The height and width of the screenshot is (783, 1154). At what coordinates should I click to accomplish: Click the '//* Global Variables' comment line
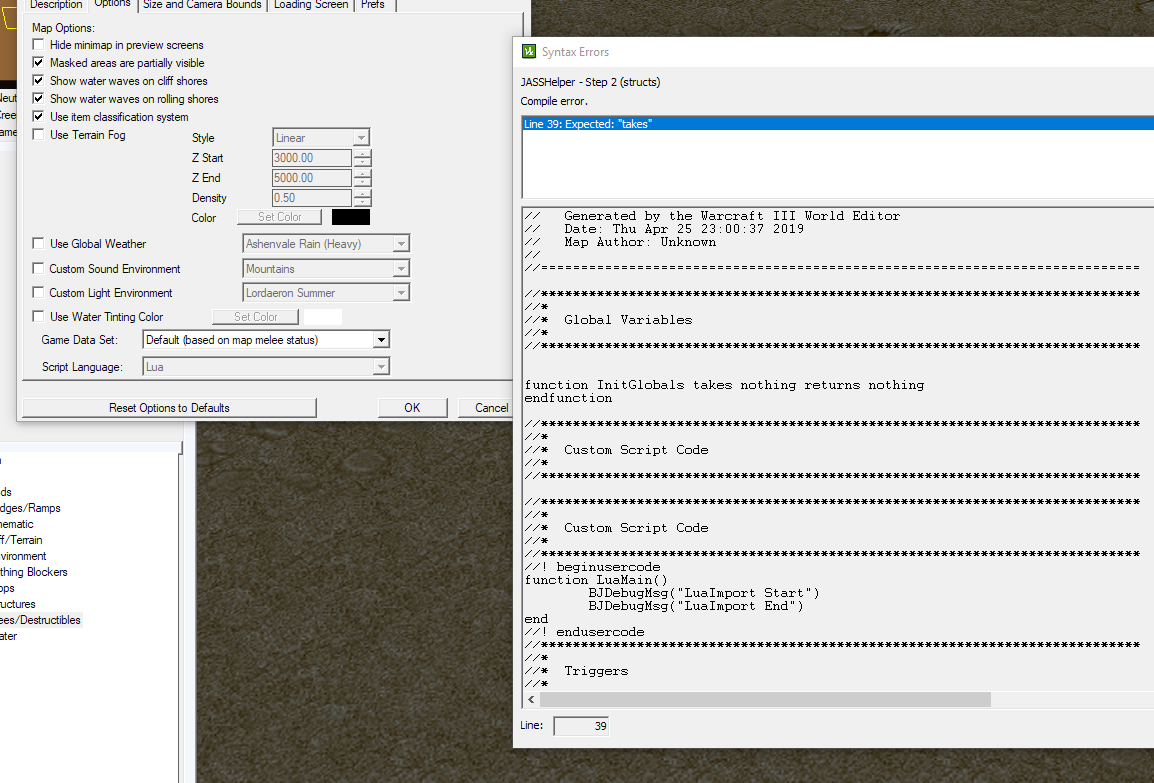coord(609,320)
